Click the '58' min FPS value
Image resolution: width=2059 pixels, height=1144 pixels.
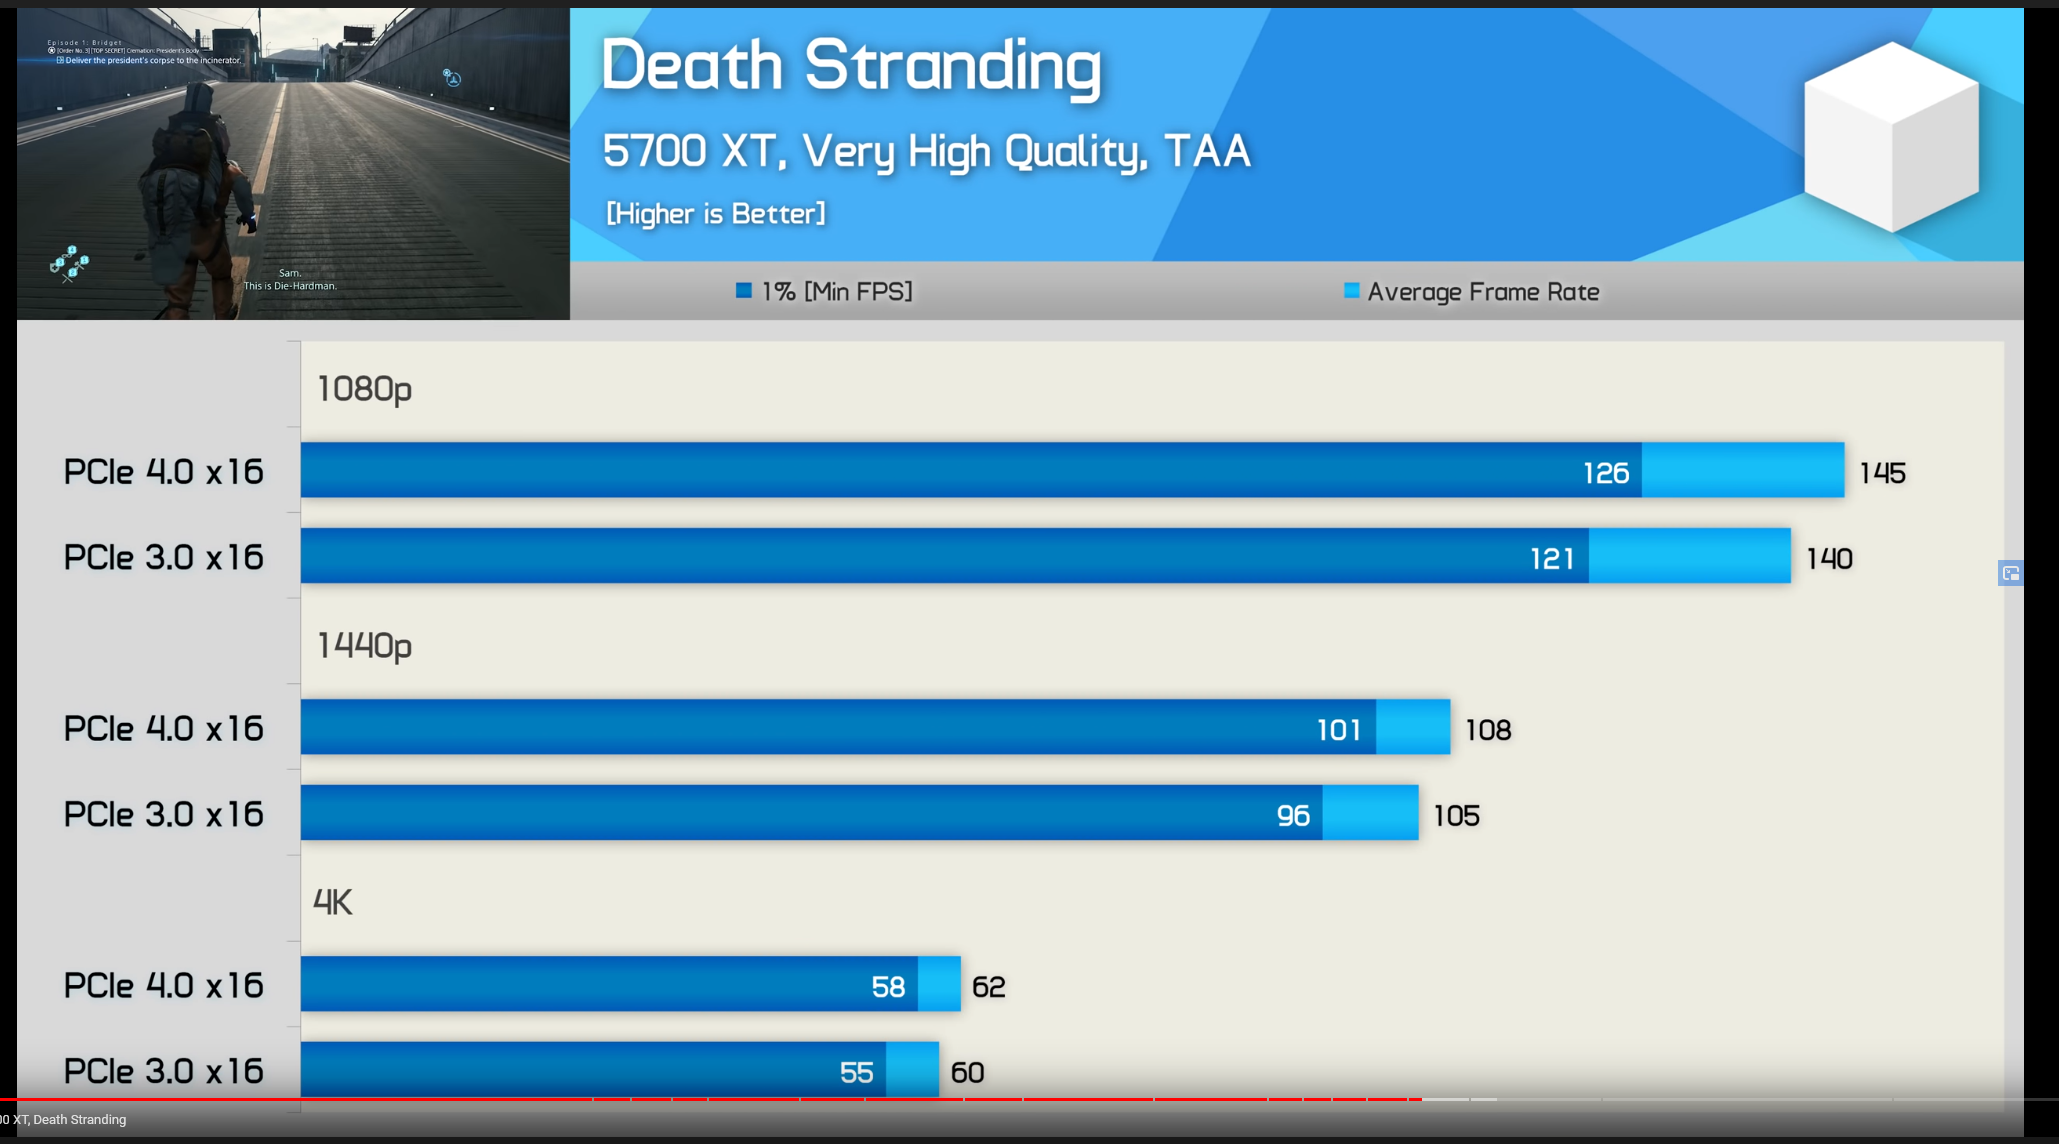pyautogui.click(x=888, y=987)
